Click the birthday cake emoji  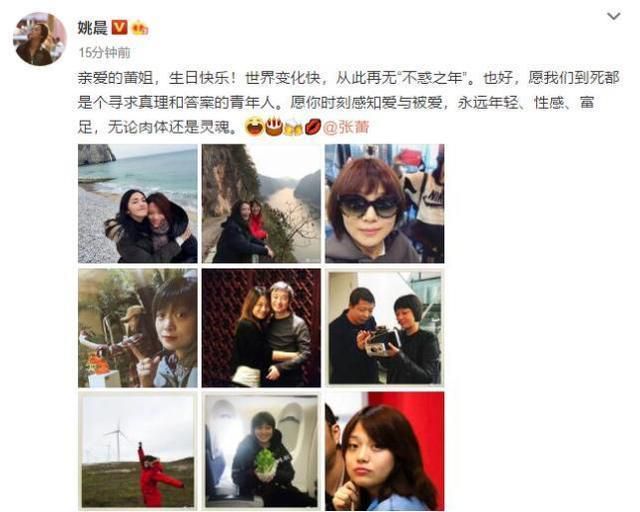[x=273, y=127]
